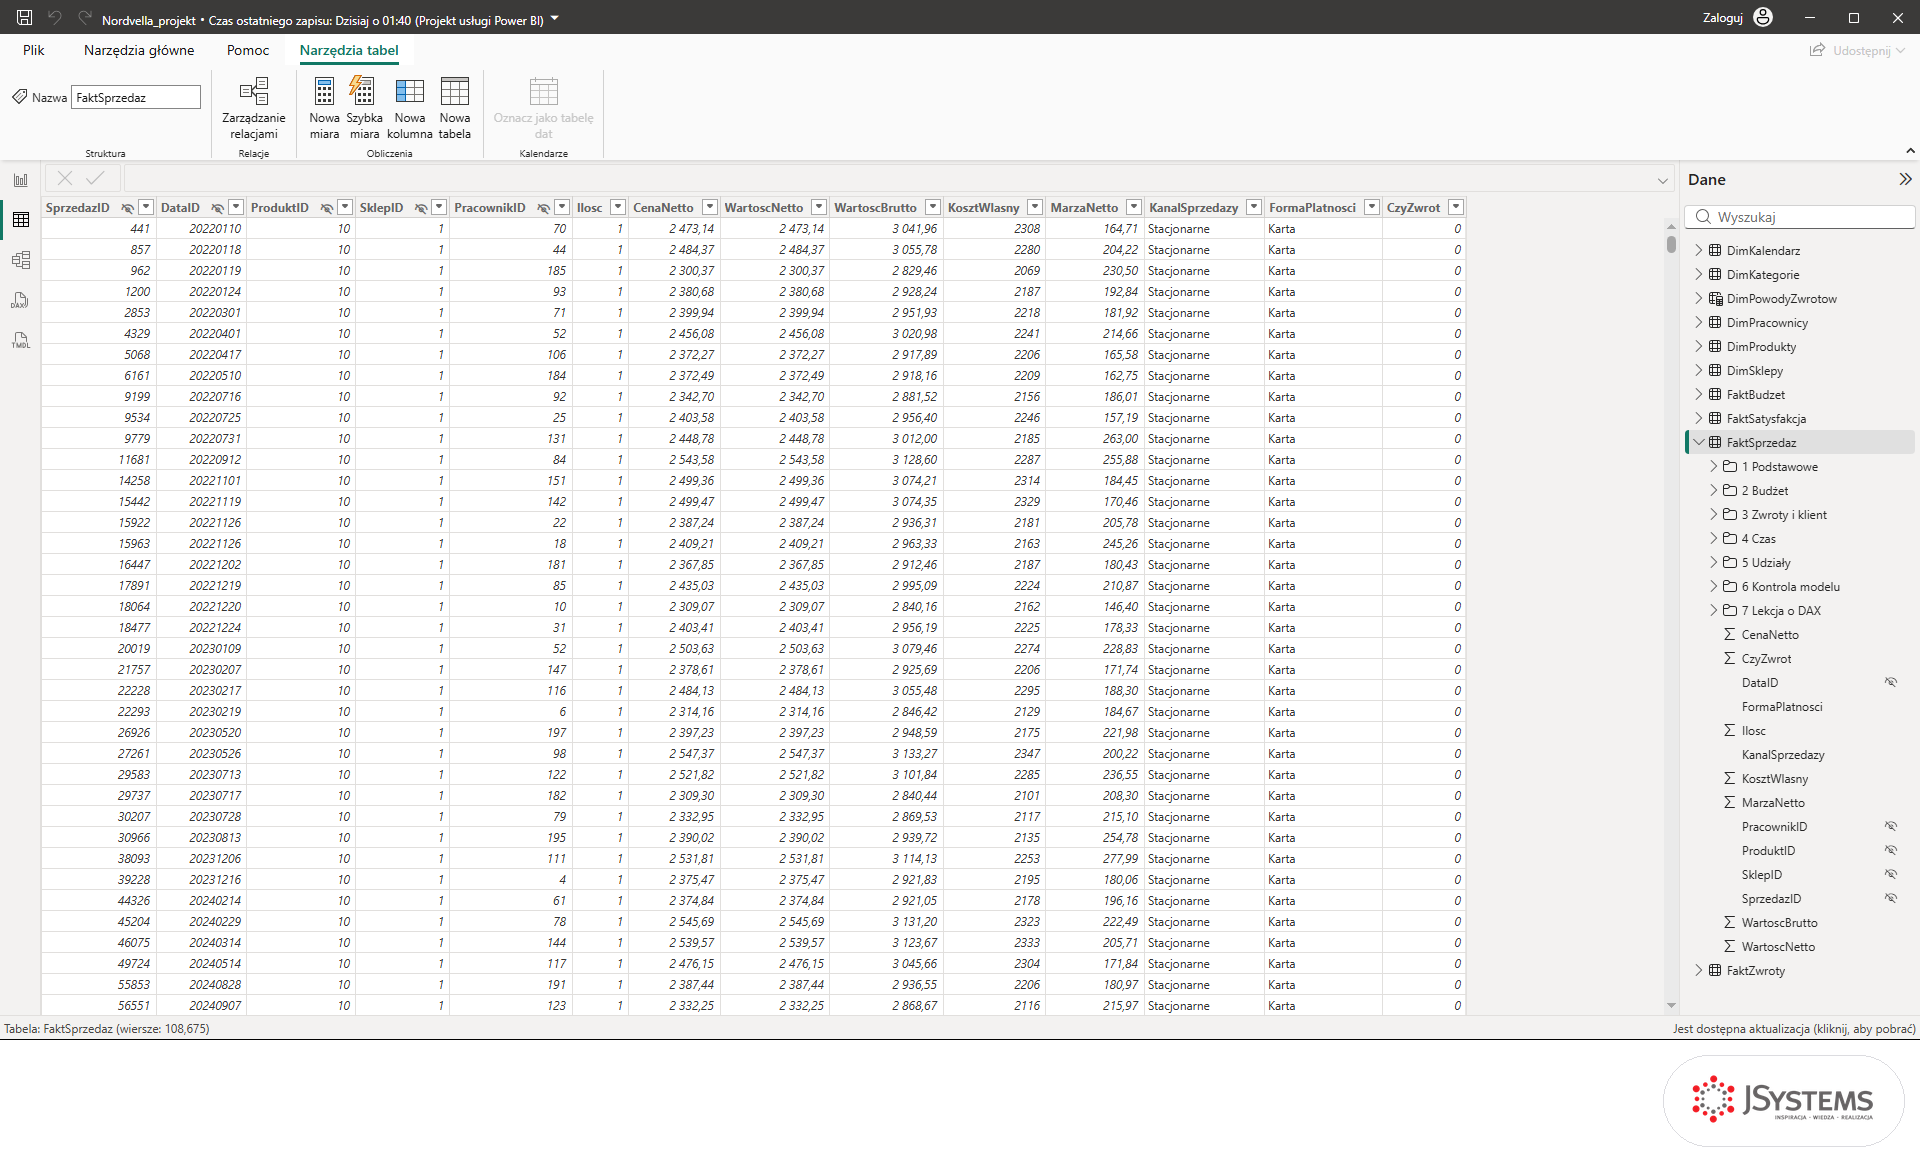
Task: Open filter dropdown on SprzedazID column
Action: click(x=146, y=207)
